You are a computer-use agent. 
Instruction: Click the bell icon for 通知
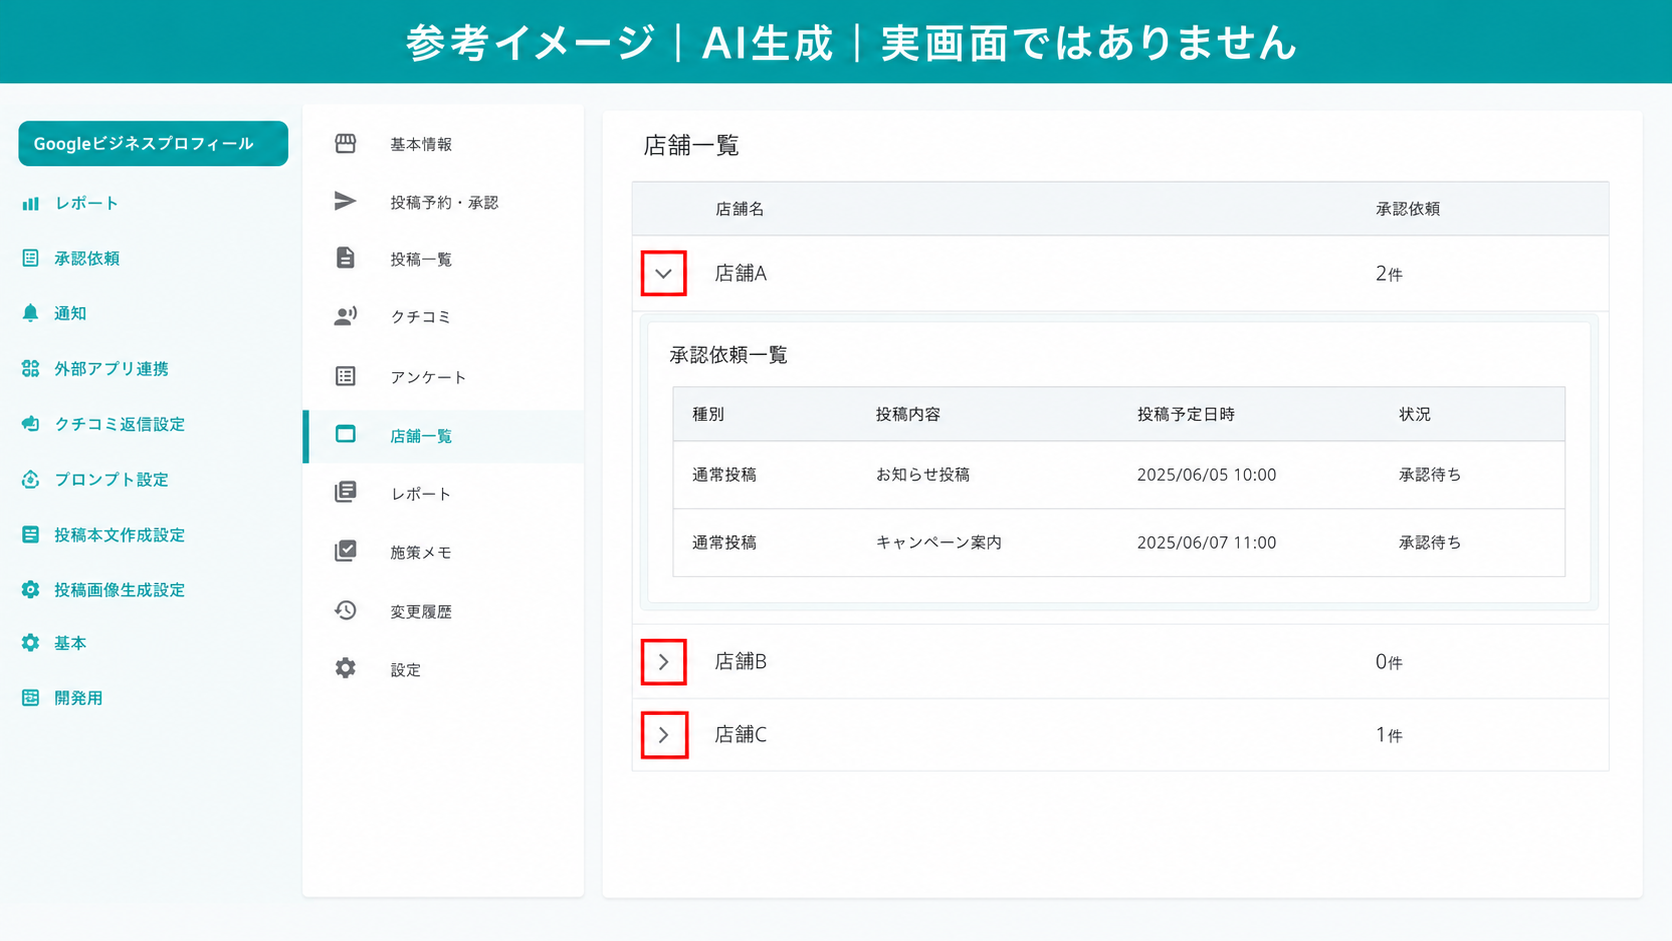coord(31,313)
